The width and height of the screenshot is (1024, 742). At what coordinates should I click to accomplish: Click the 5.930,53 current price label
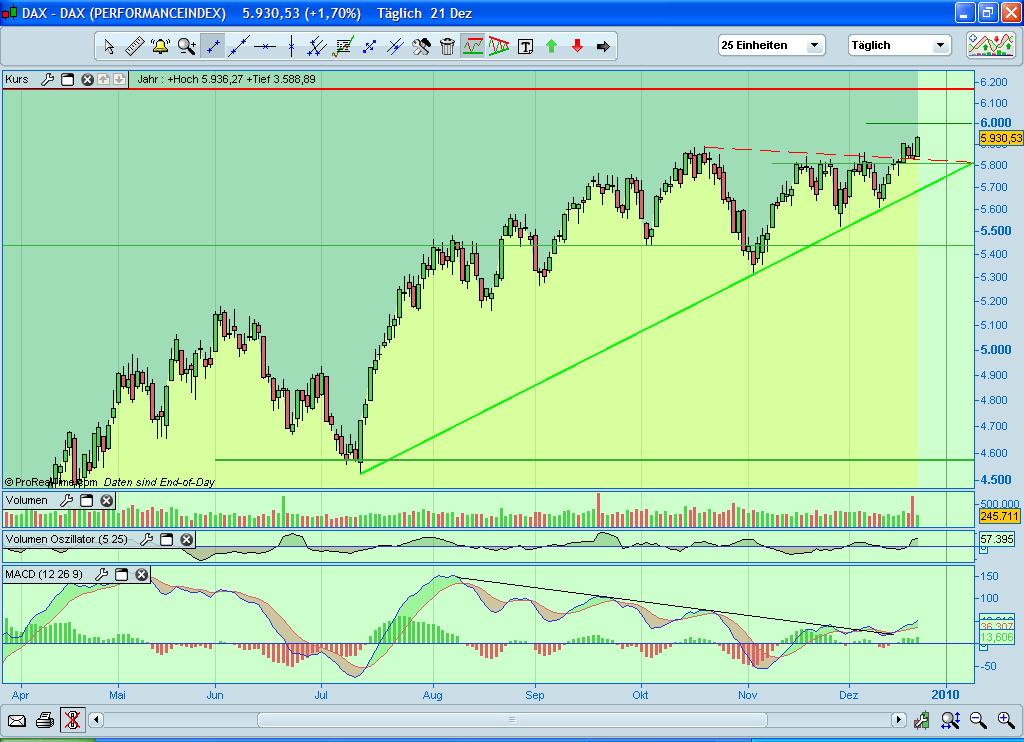click(x=1000, y=138)
